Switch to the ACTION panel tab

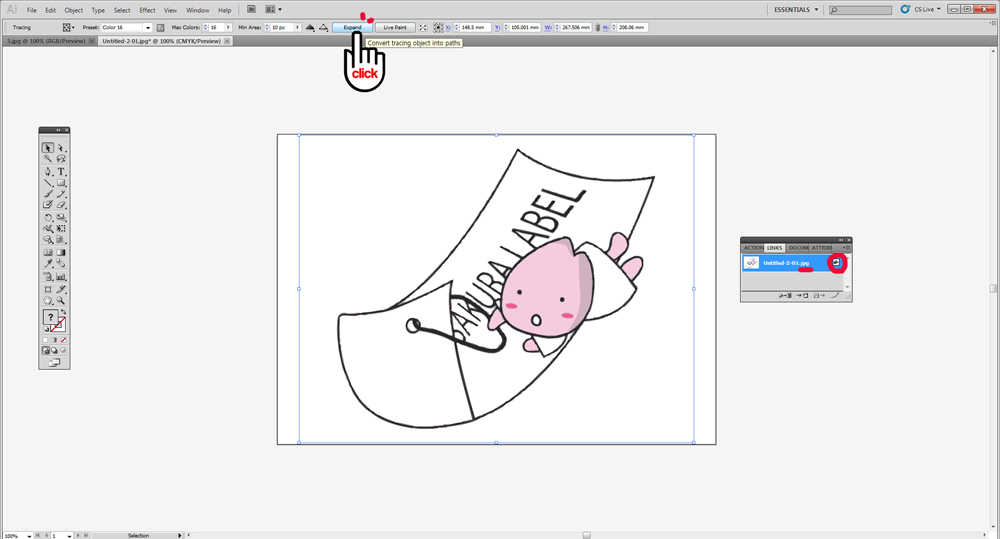753,247
